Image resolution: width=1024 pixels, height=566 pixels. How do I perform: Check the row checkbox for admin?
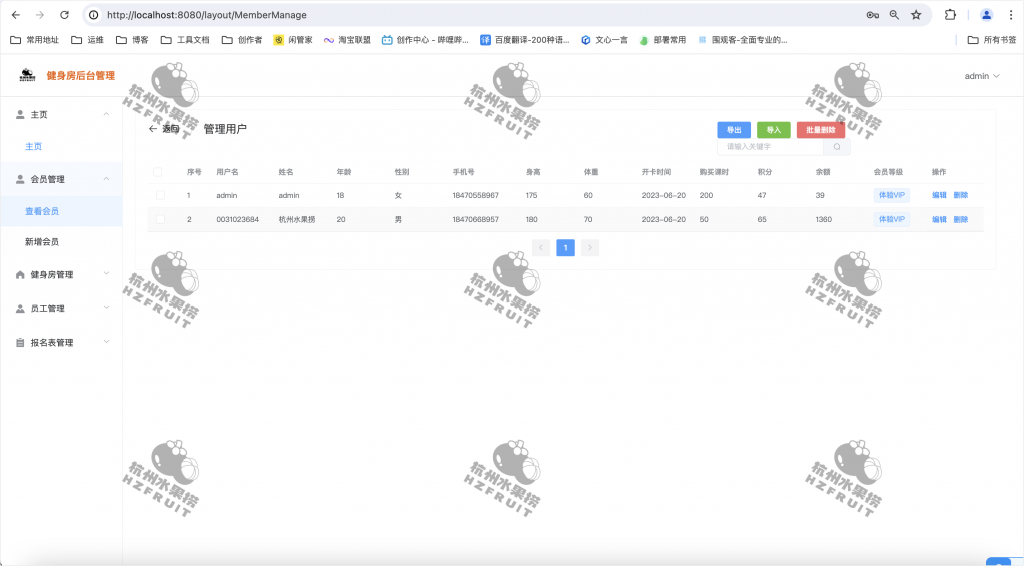coord(160,195)
